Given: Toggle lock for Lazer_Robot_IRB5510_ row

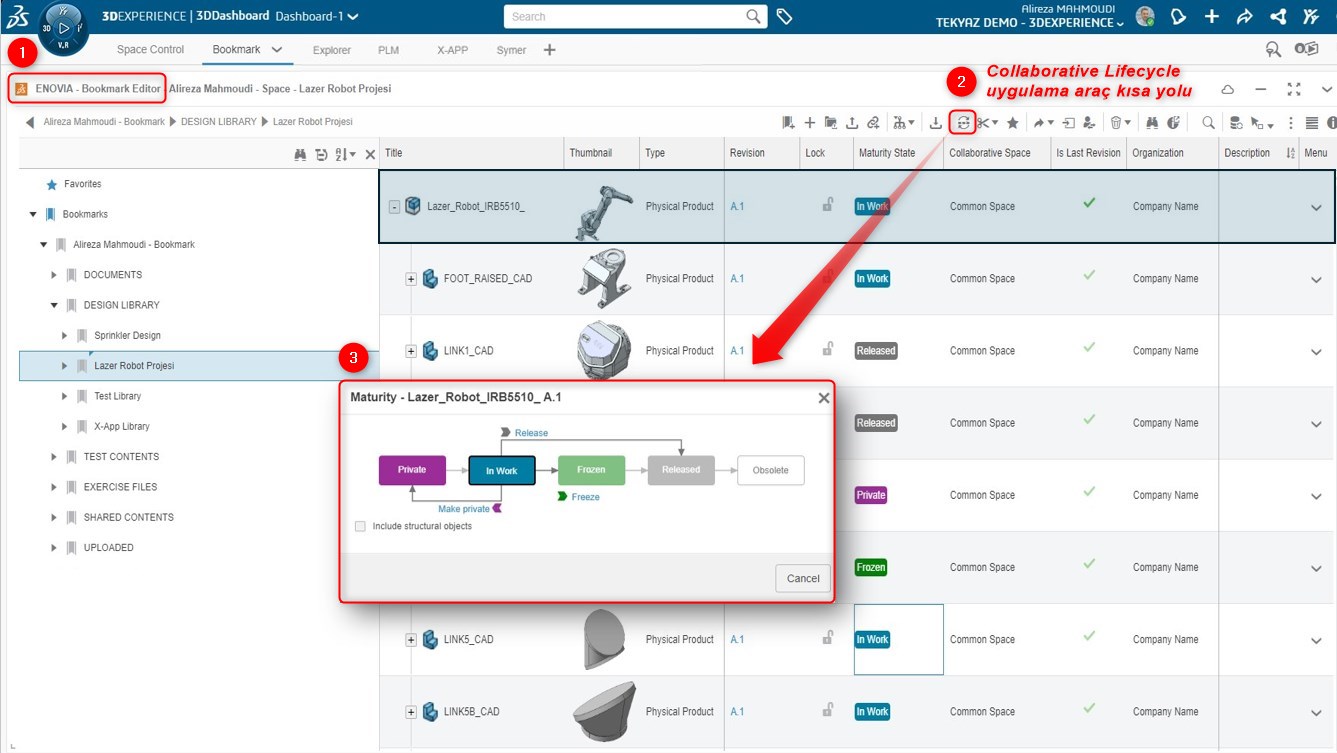Looking at the screenshot, I should [828, 205].
